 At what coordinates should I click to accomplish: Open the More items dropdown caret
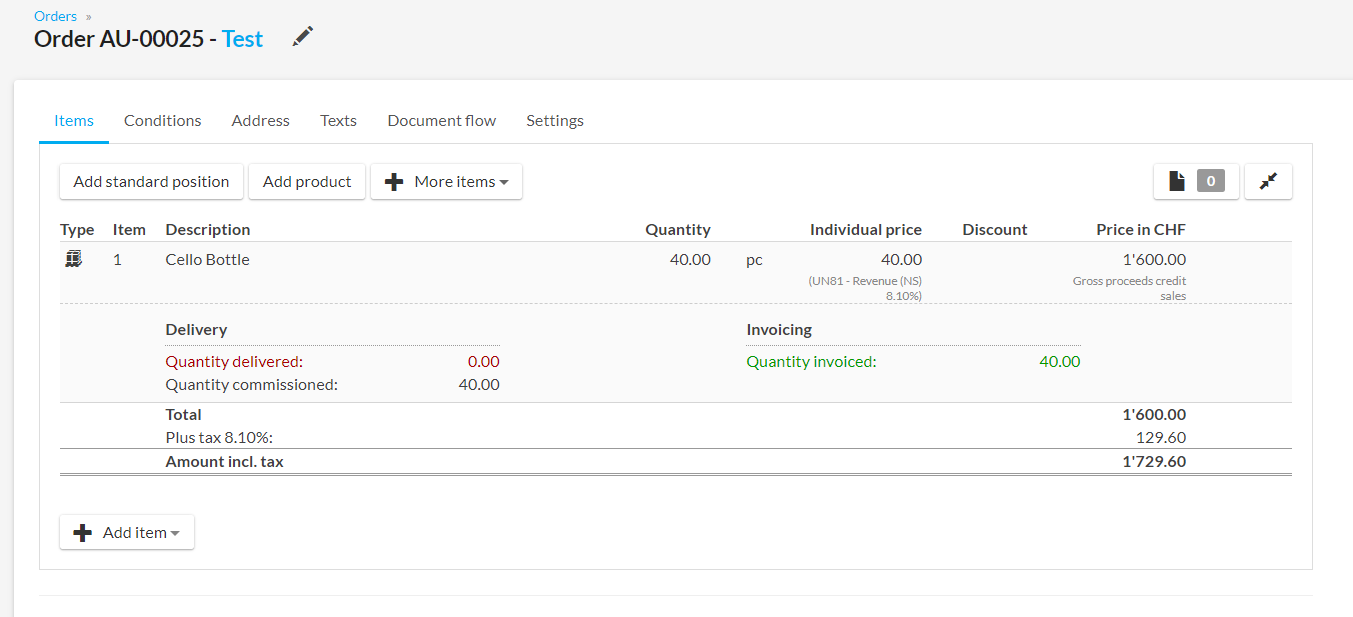coord(504,182)
